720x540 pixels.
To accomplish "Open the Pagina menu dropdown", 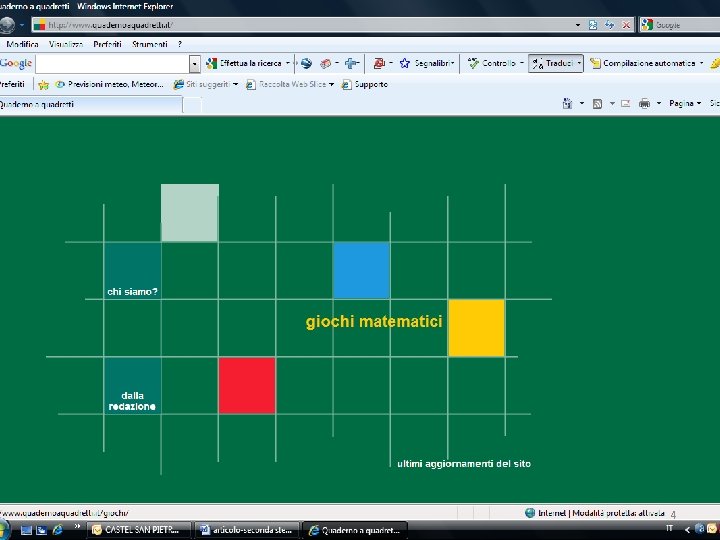I will [x=685, y=104].
